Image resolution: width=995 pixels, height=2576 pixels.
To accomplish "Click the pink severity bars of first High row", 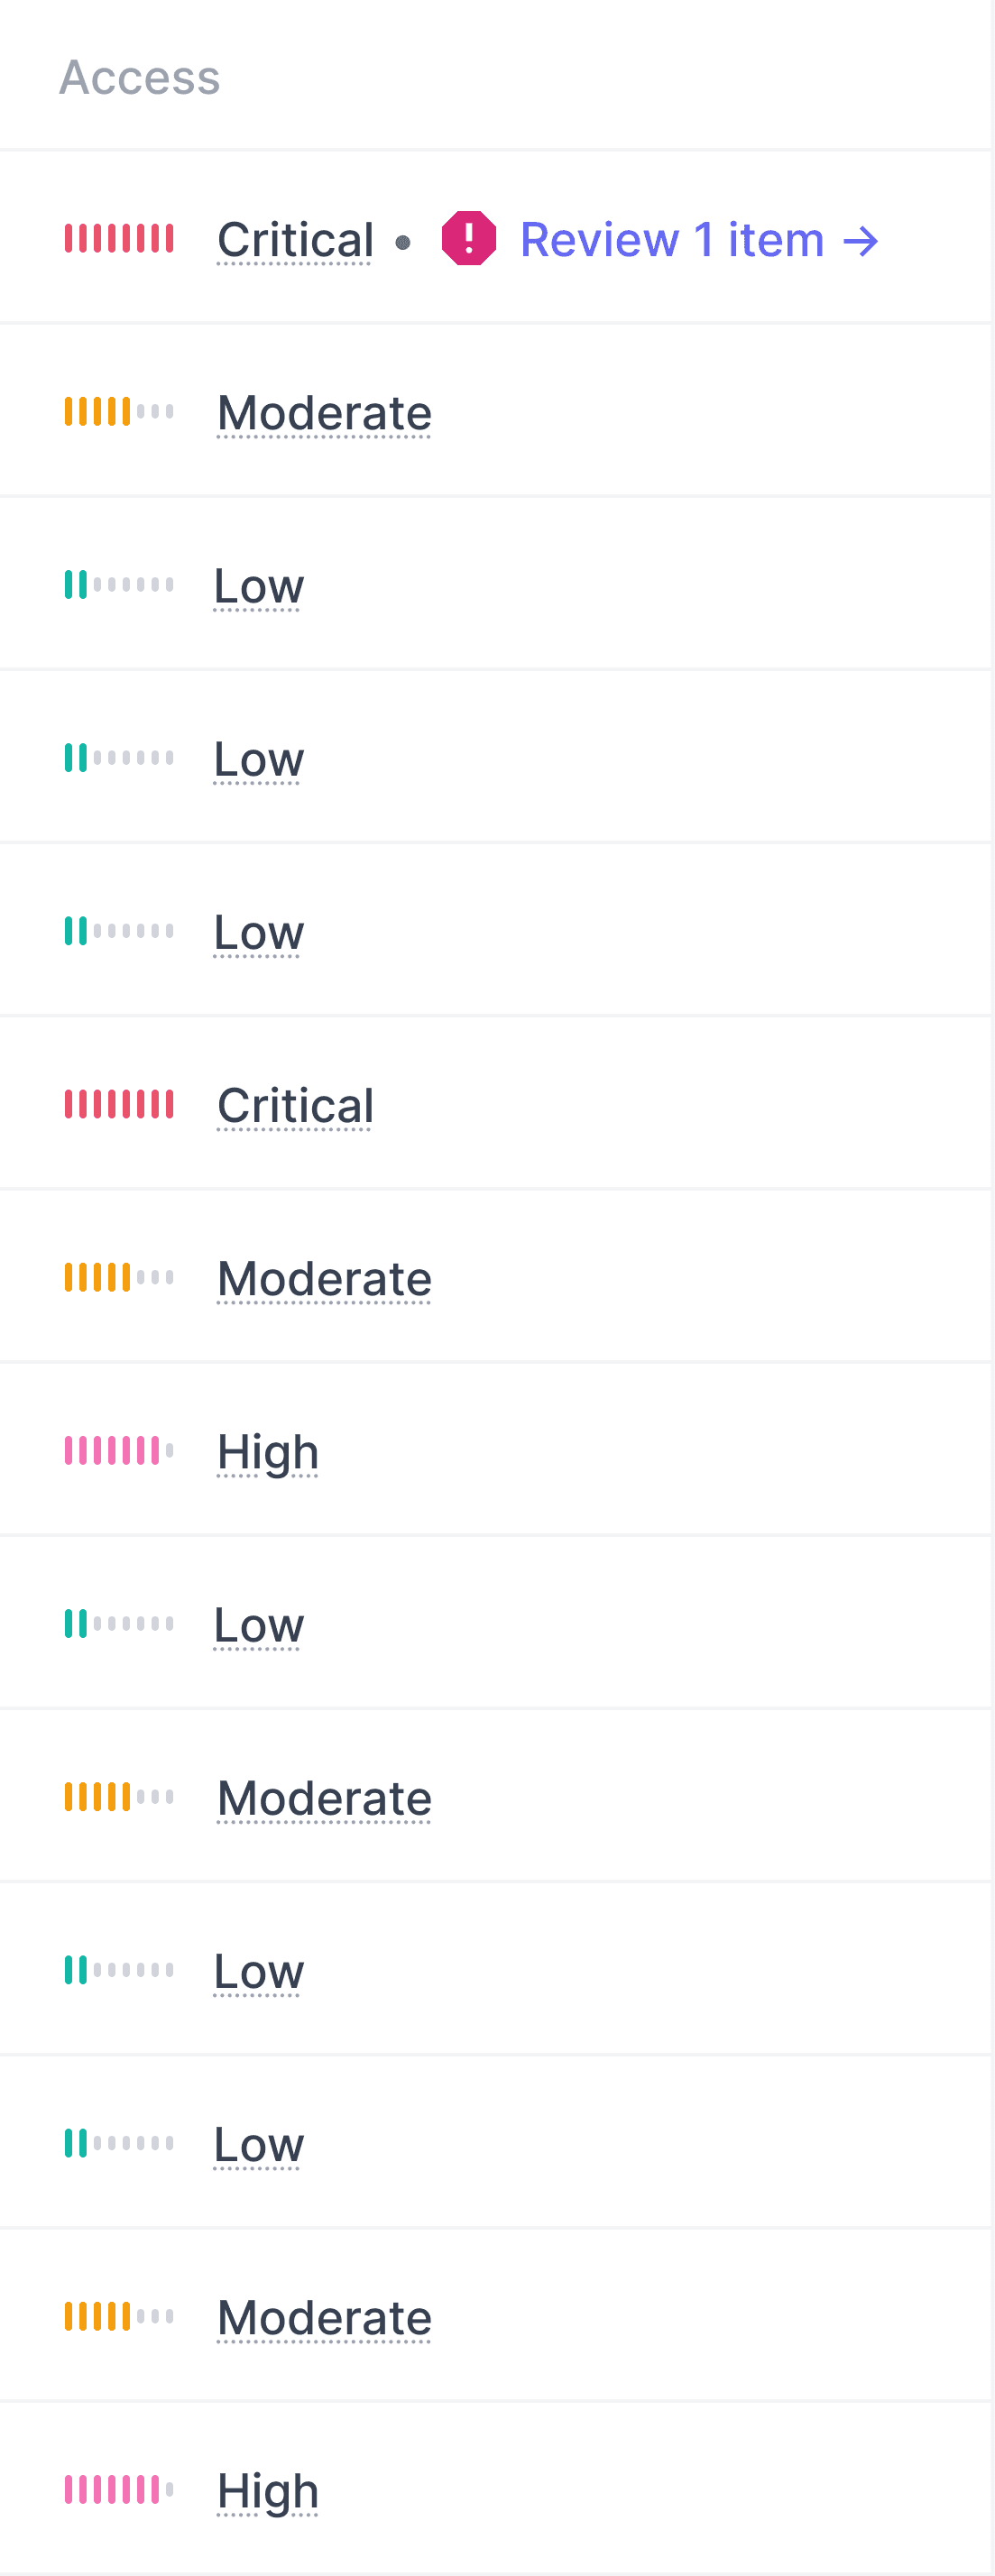I will 119,1451.
